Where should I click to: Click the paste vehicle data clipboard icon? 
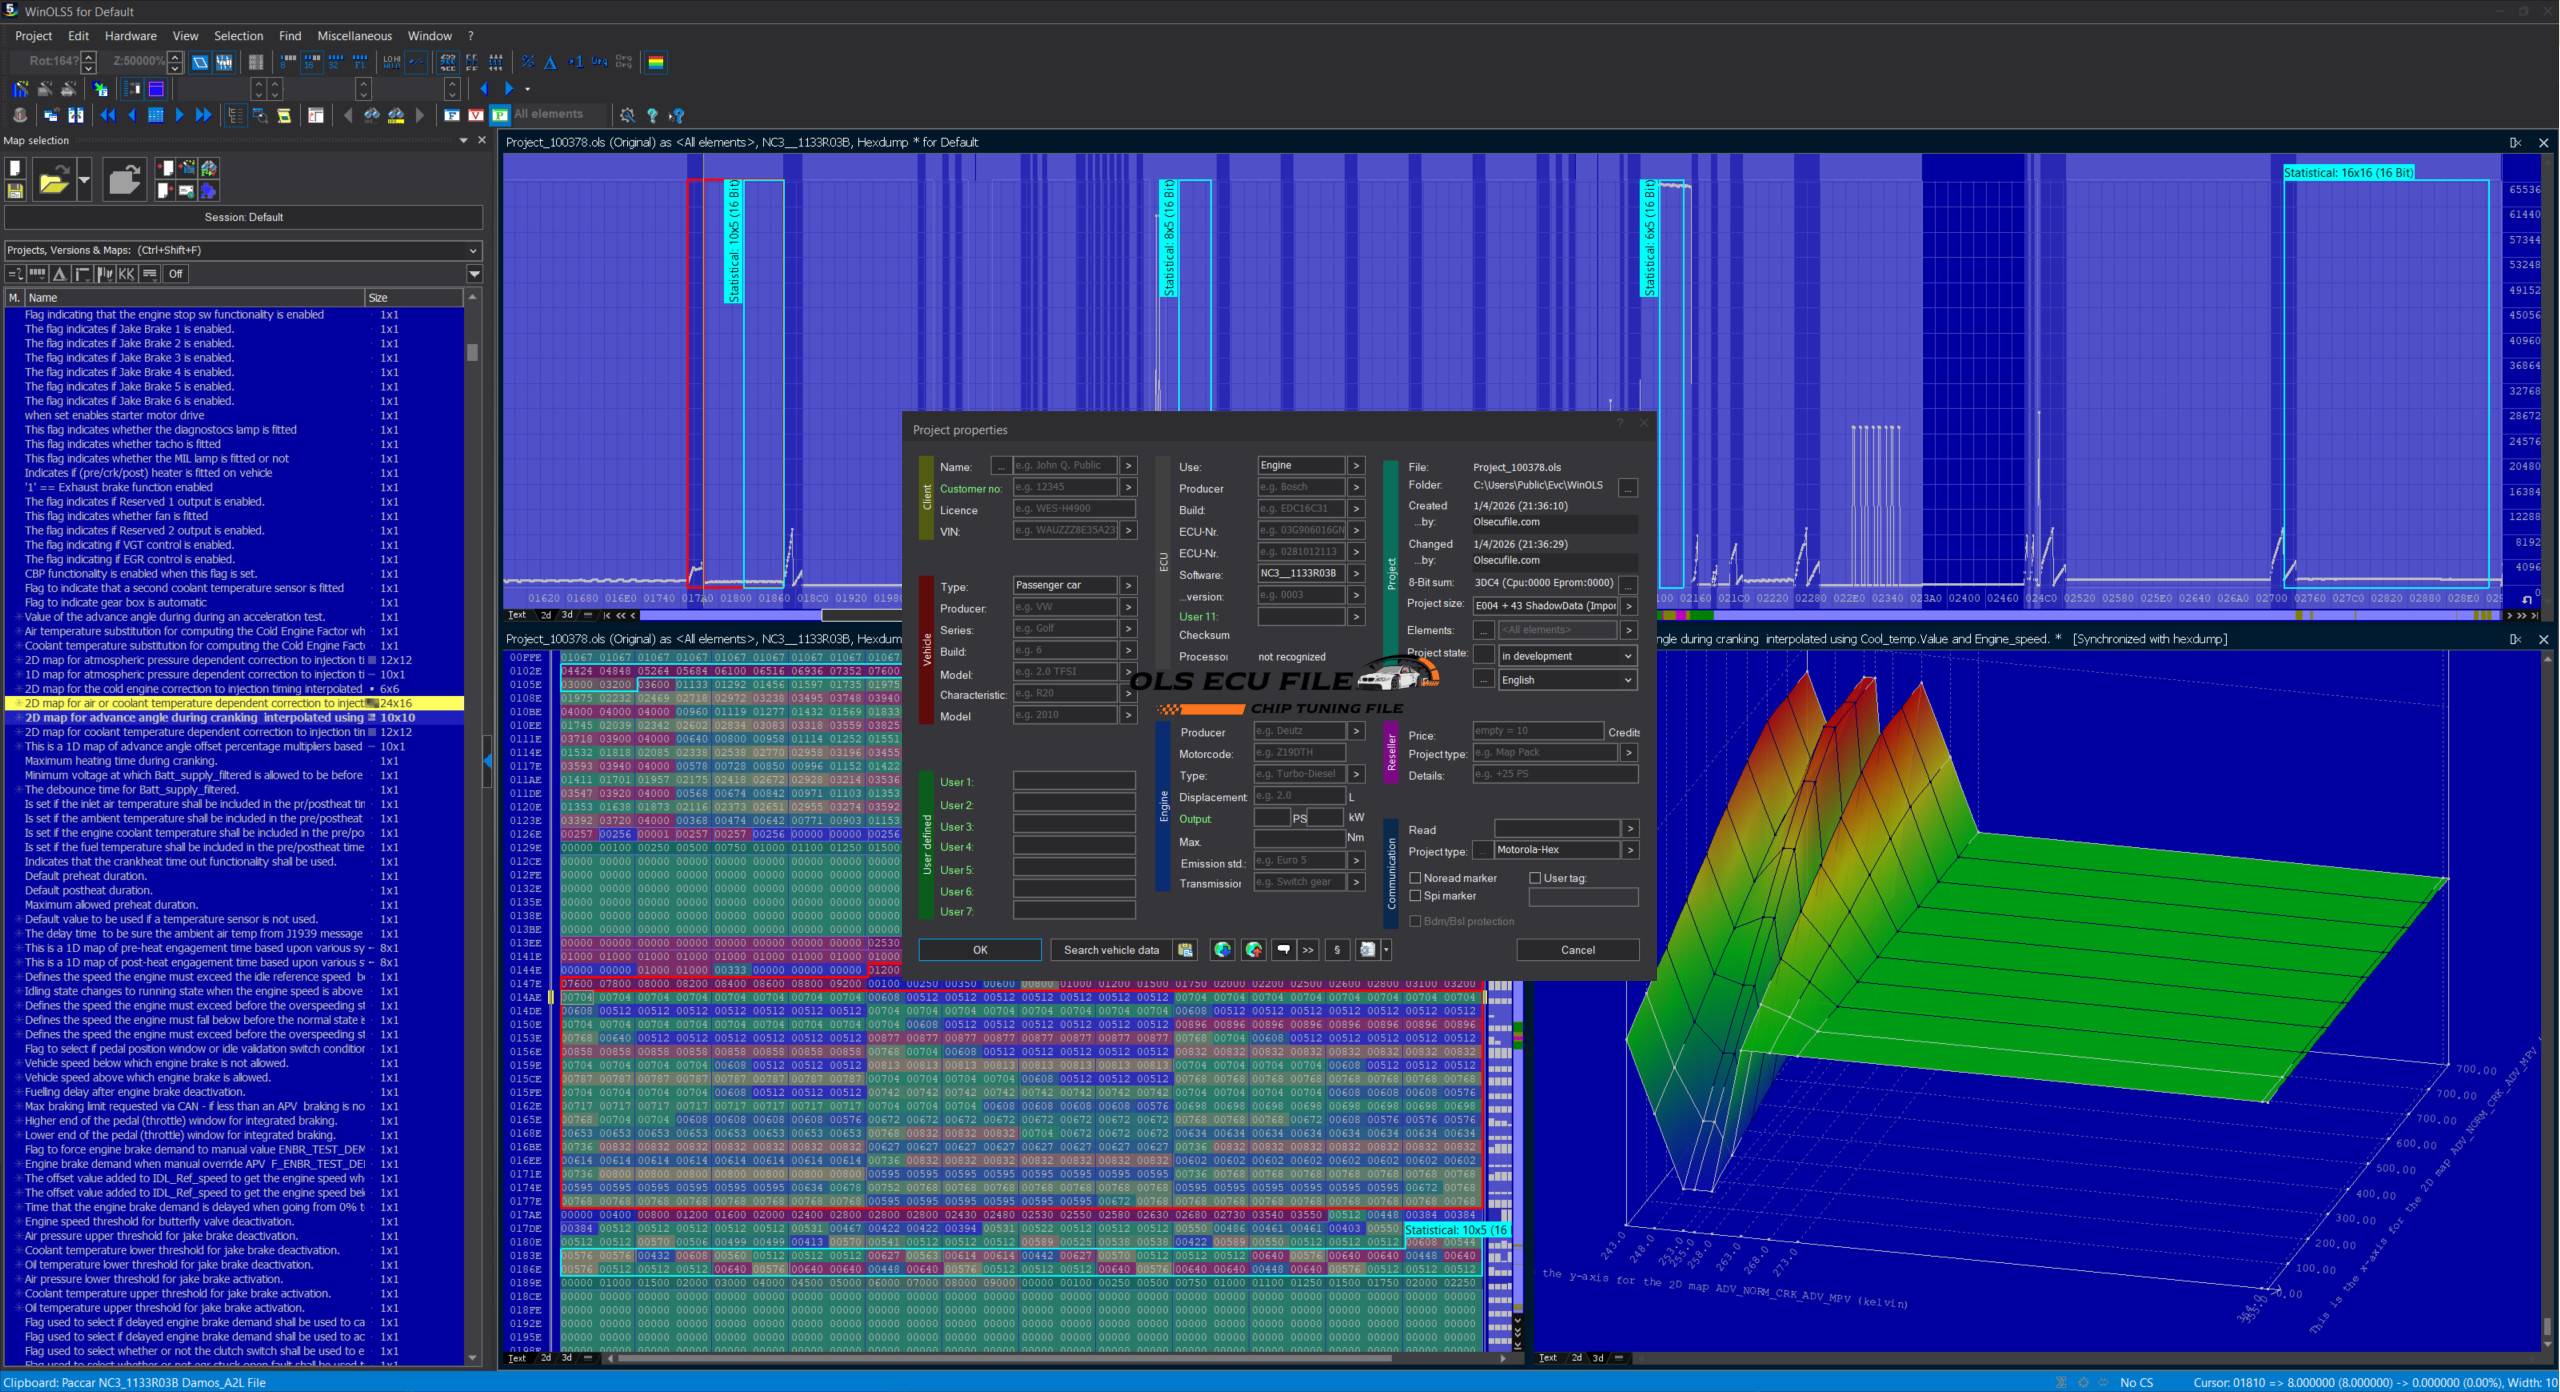coord(1185,950)
